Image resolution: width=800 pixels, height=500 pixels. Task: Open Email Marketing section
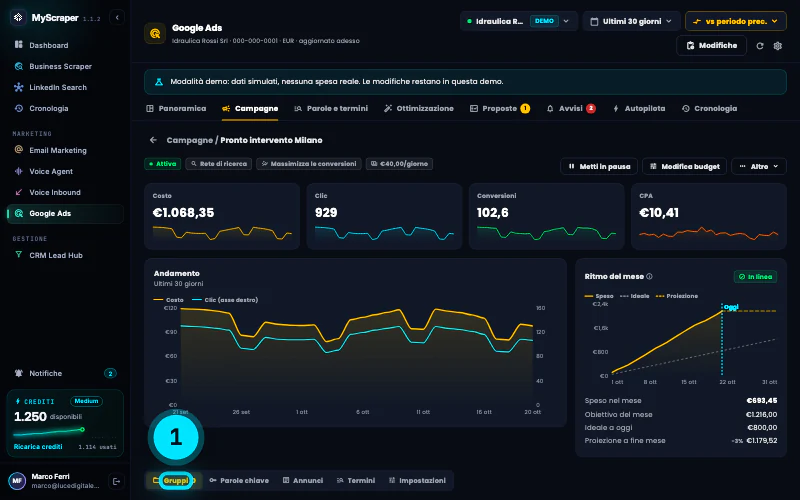pos(65,150)
